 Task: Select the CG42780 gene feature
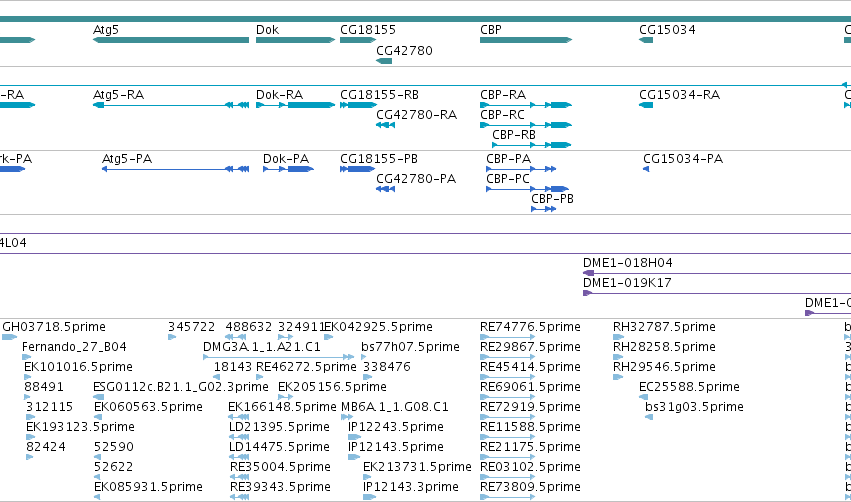(x=384, y=61)
